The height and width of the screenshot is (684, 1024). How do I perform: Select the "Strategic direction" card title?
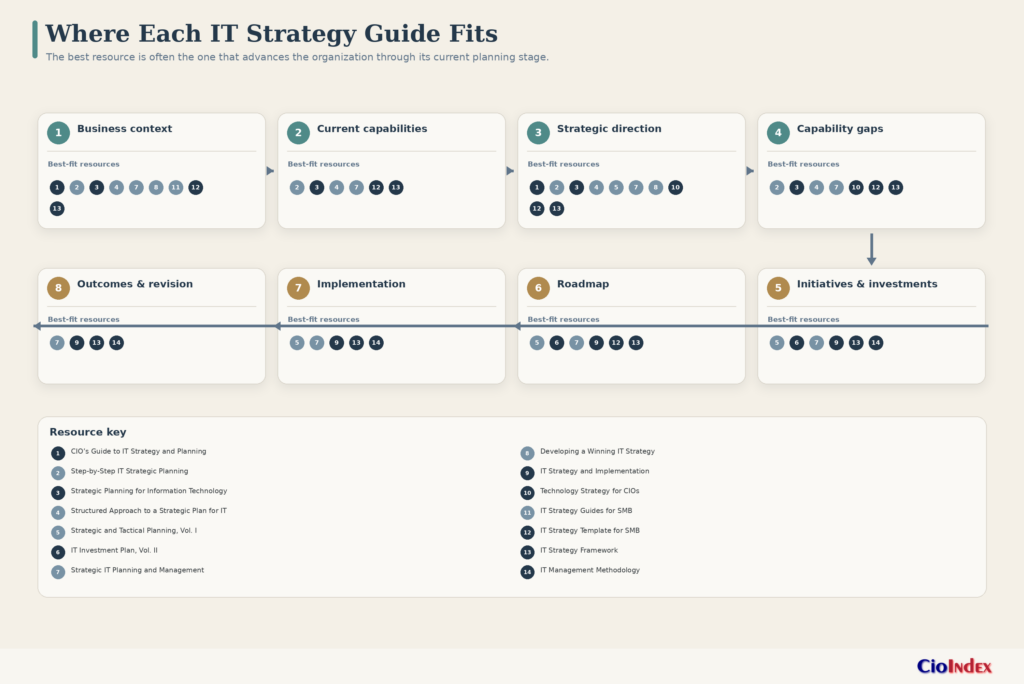(609, 129)
